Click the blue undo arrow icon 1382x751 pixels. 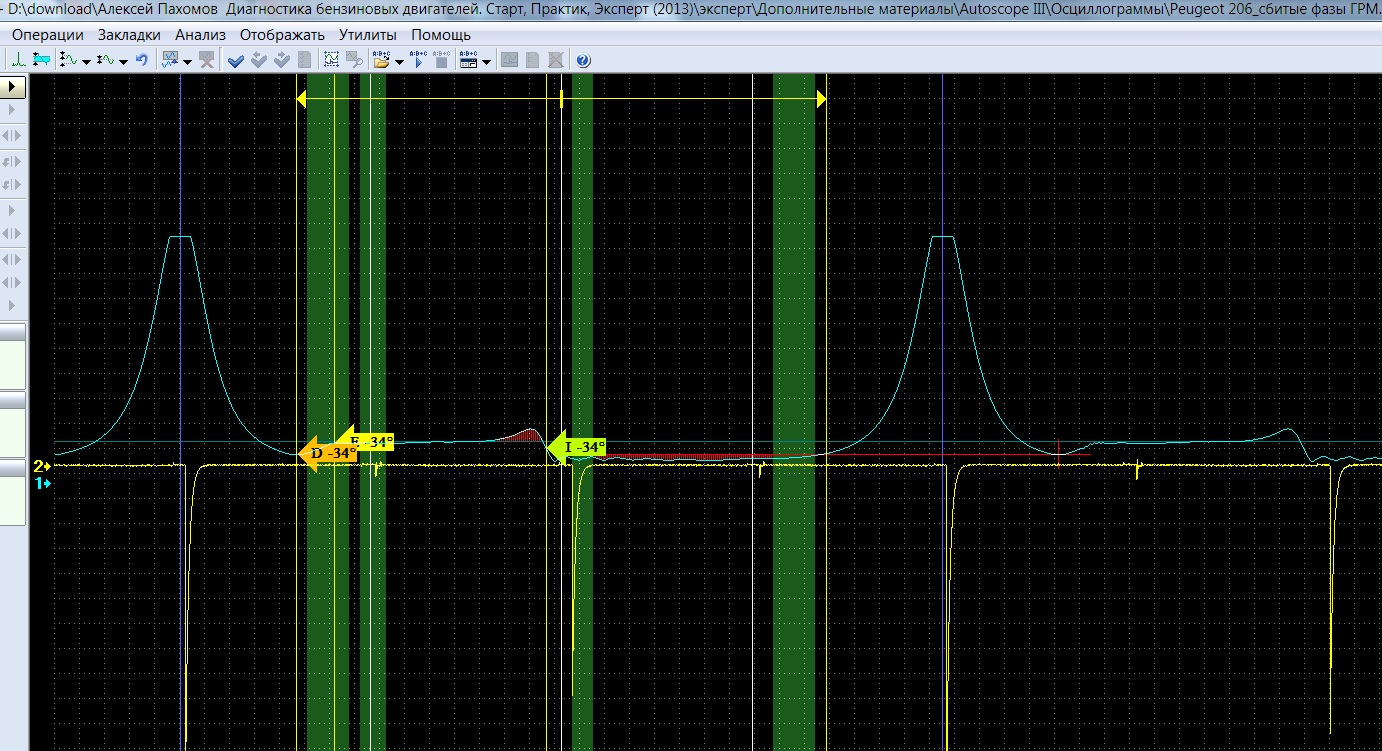point(142,60)
